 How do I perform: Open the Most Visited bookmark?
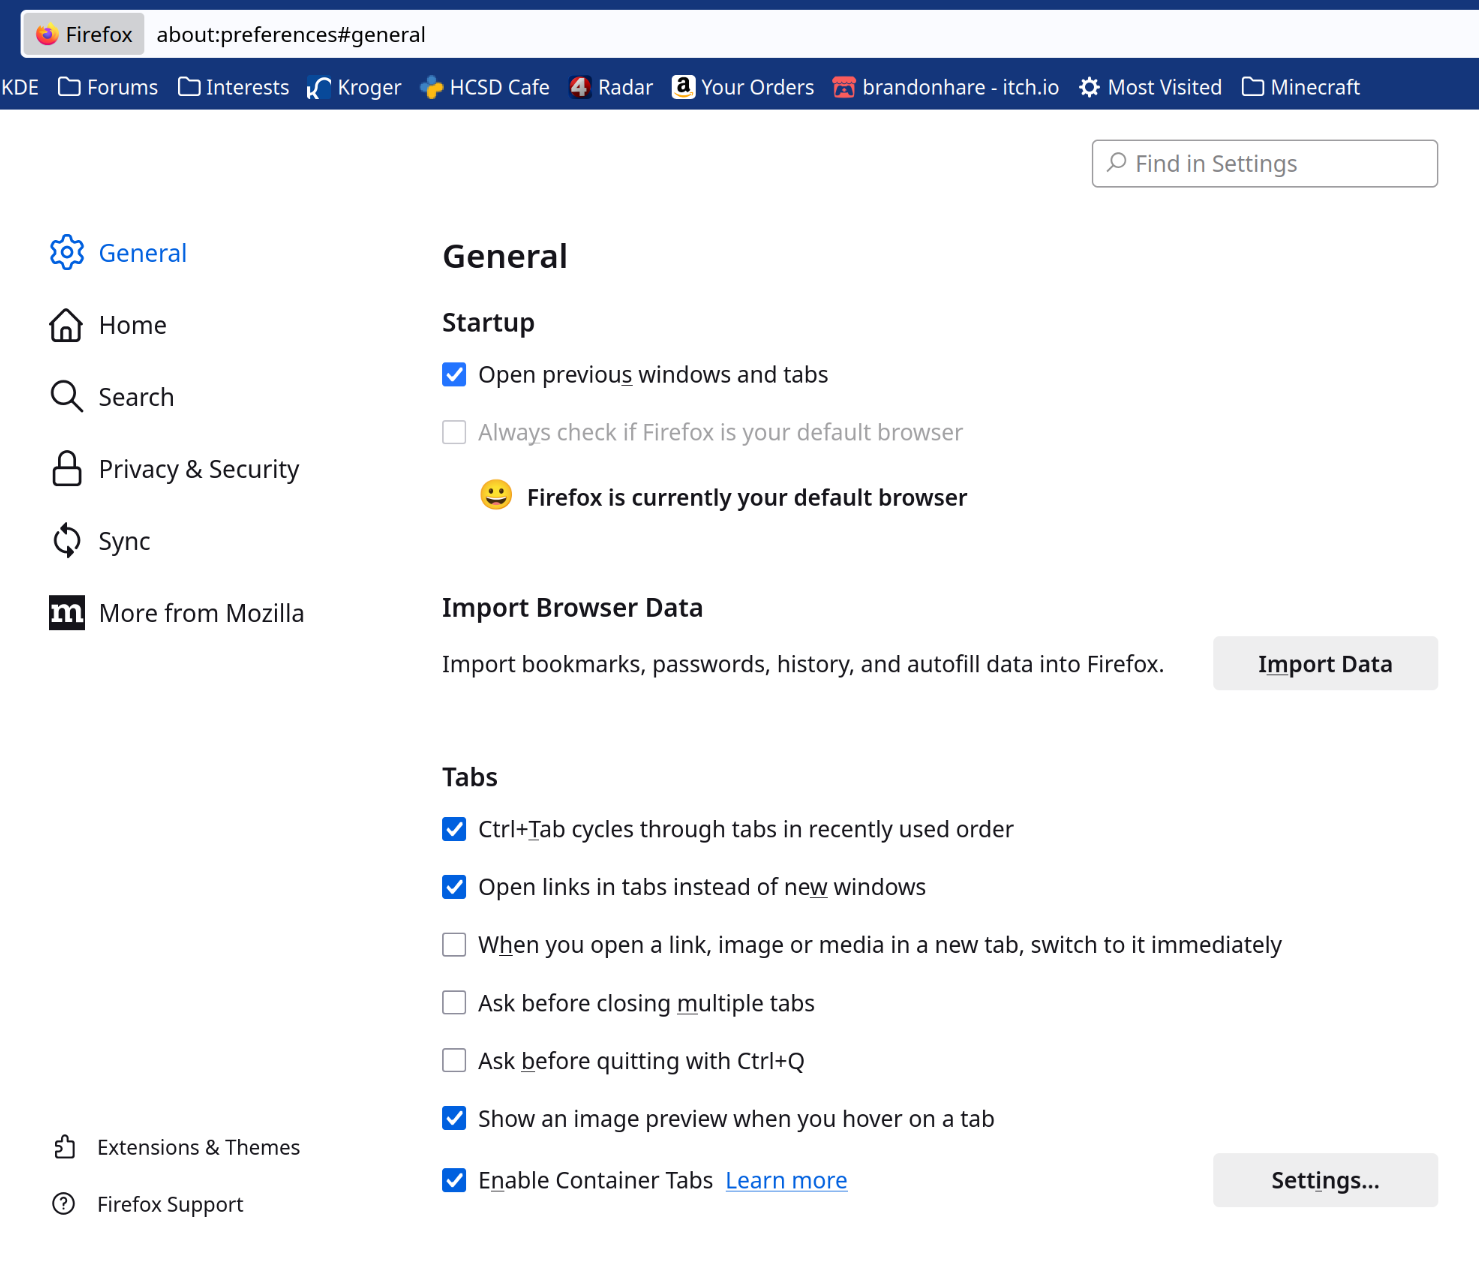[x=1151, y=87]
